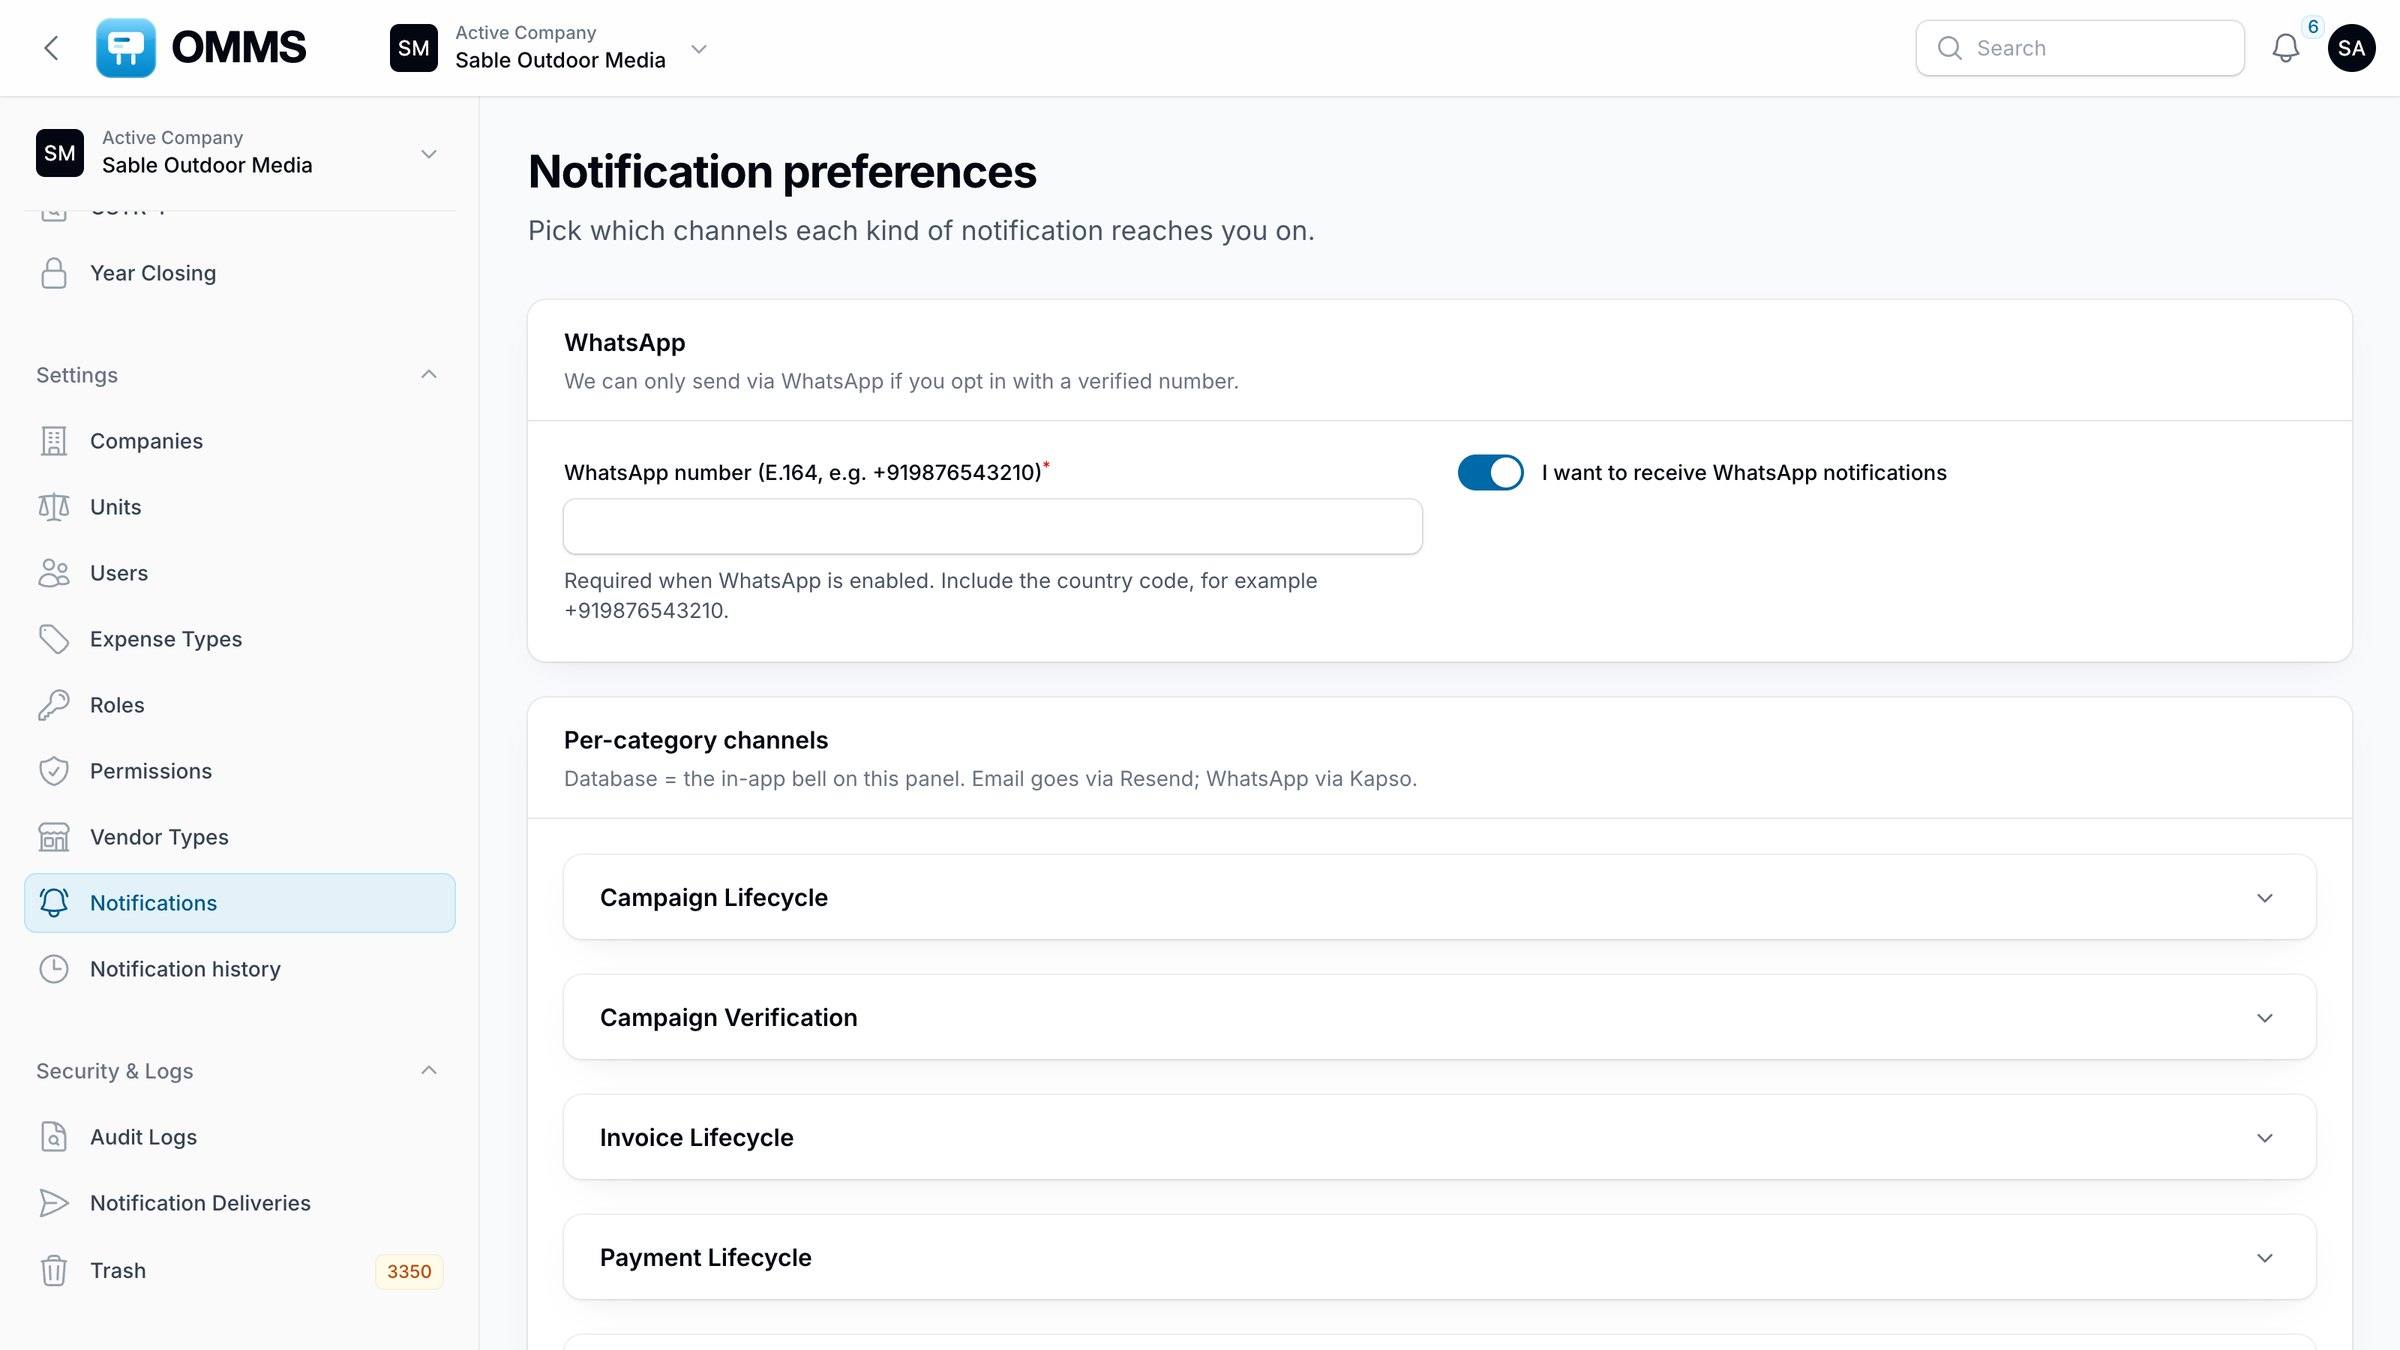The height and width of the screenshot is (1350, 2400).
Task: Open Notification Deliveries page
Action: coord(240,1203)
